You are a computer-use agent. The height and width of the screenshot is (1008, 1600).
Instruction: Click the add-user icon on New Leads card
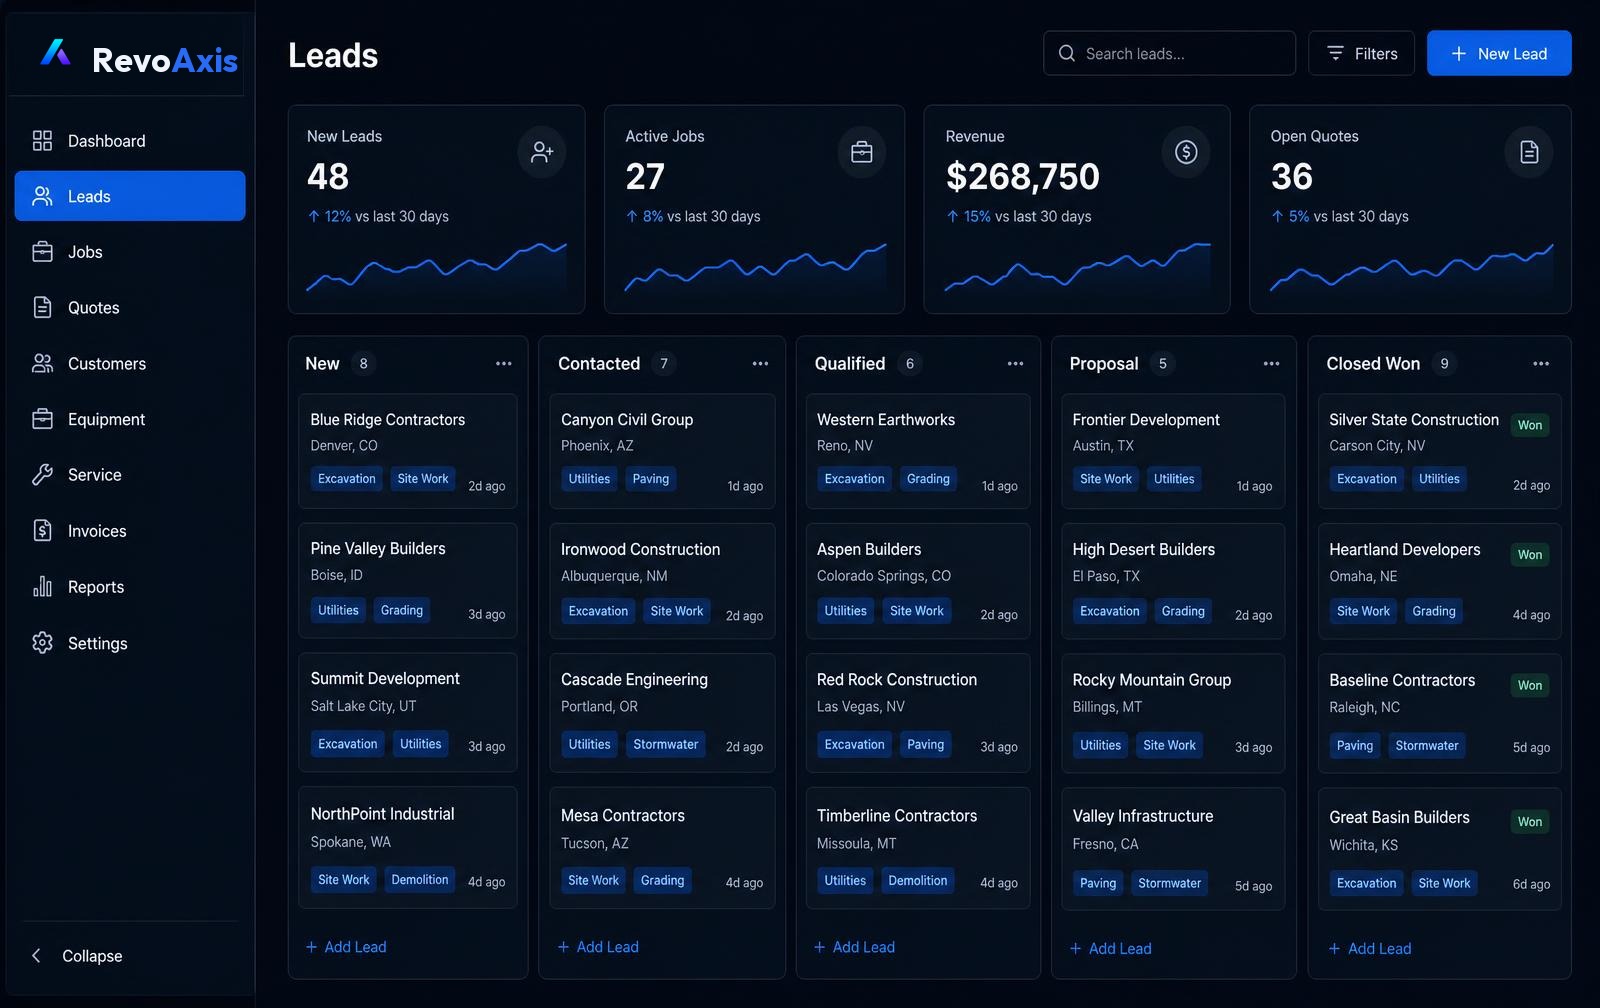tap(542, 152)
